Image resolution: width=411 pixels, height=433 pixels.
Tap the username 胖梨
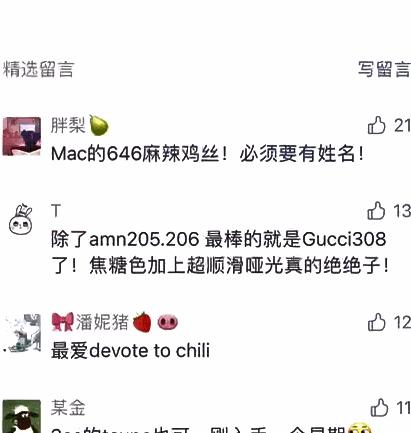(68, 125)
